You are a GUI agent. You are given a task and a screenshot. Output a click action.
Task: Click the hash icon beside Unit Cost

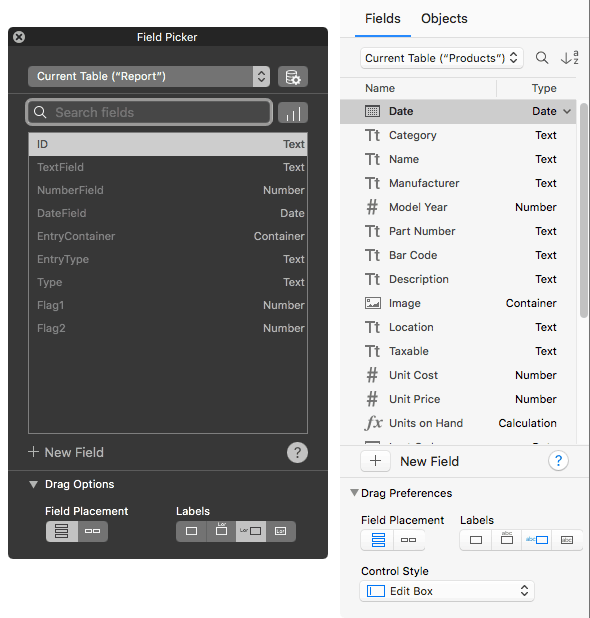point(372,375)
